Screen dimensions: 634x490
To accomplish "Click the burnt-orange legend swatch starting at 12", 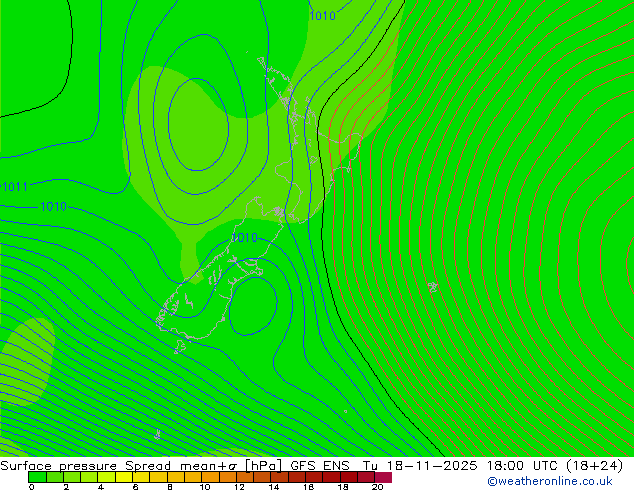I will coord(245,477).
